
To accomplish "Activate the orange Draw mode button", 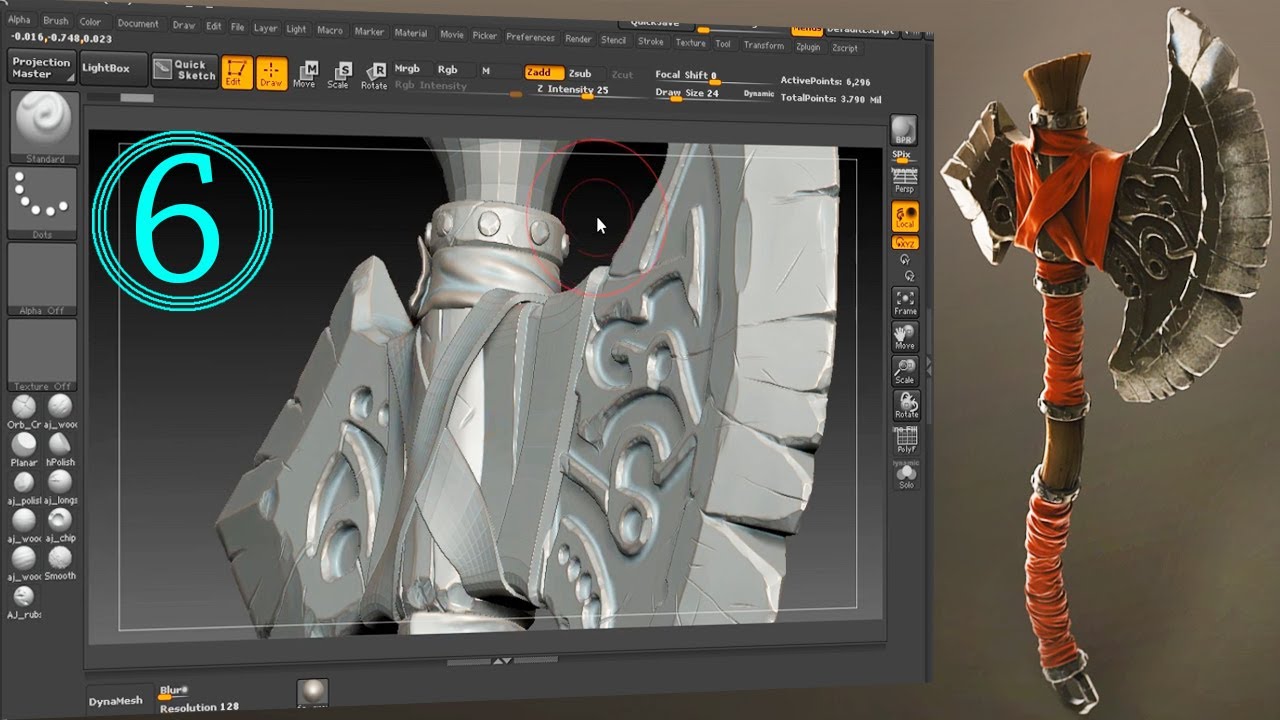I will click(x=271, y=73).
